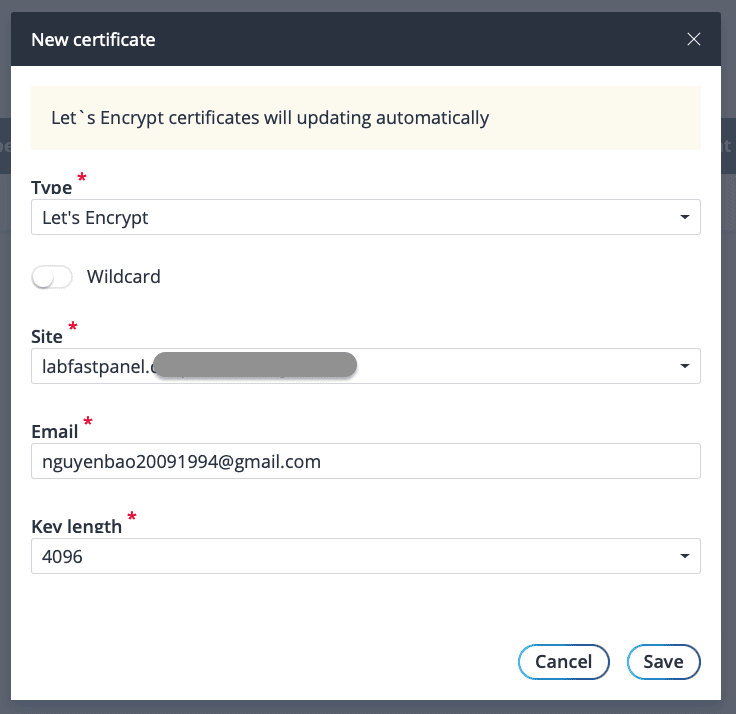This screenshot has width=736, height=714.
Task: Click the Site field label
Action: tap(48, 337)
